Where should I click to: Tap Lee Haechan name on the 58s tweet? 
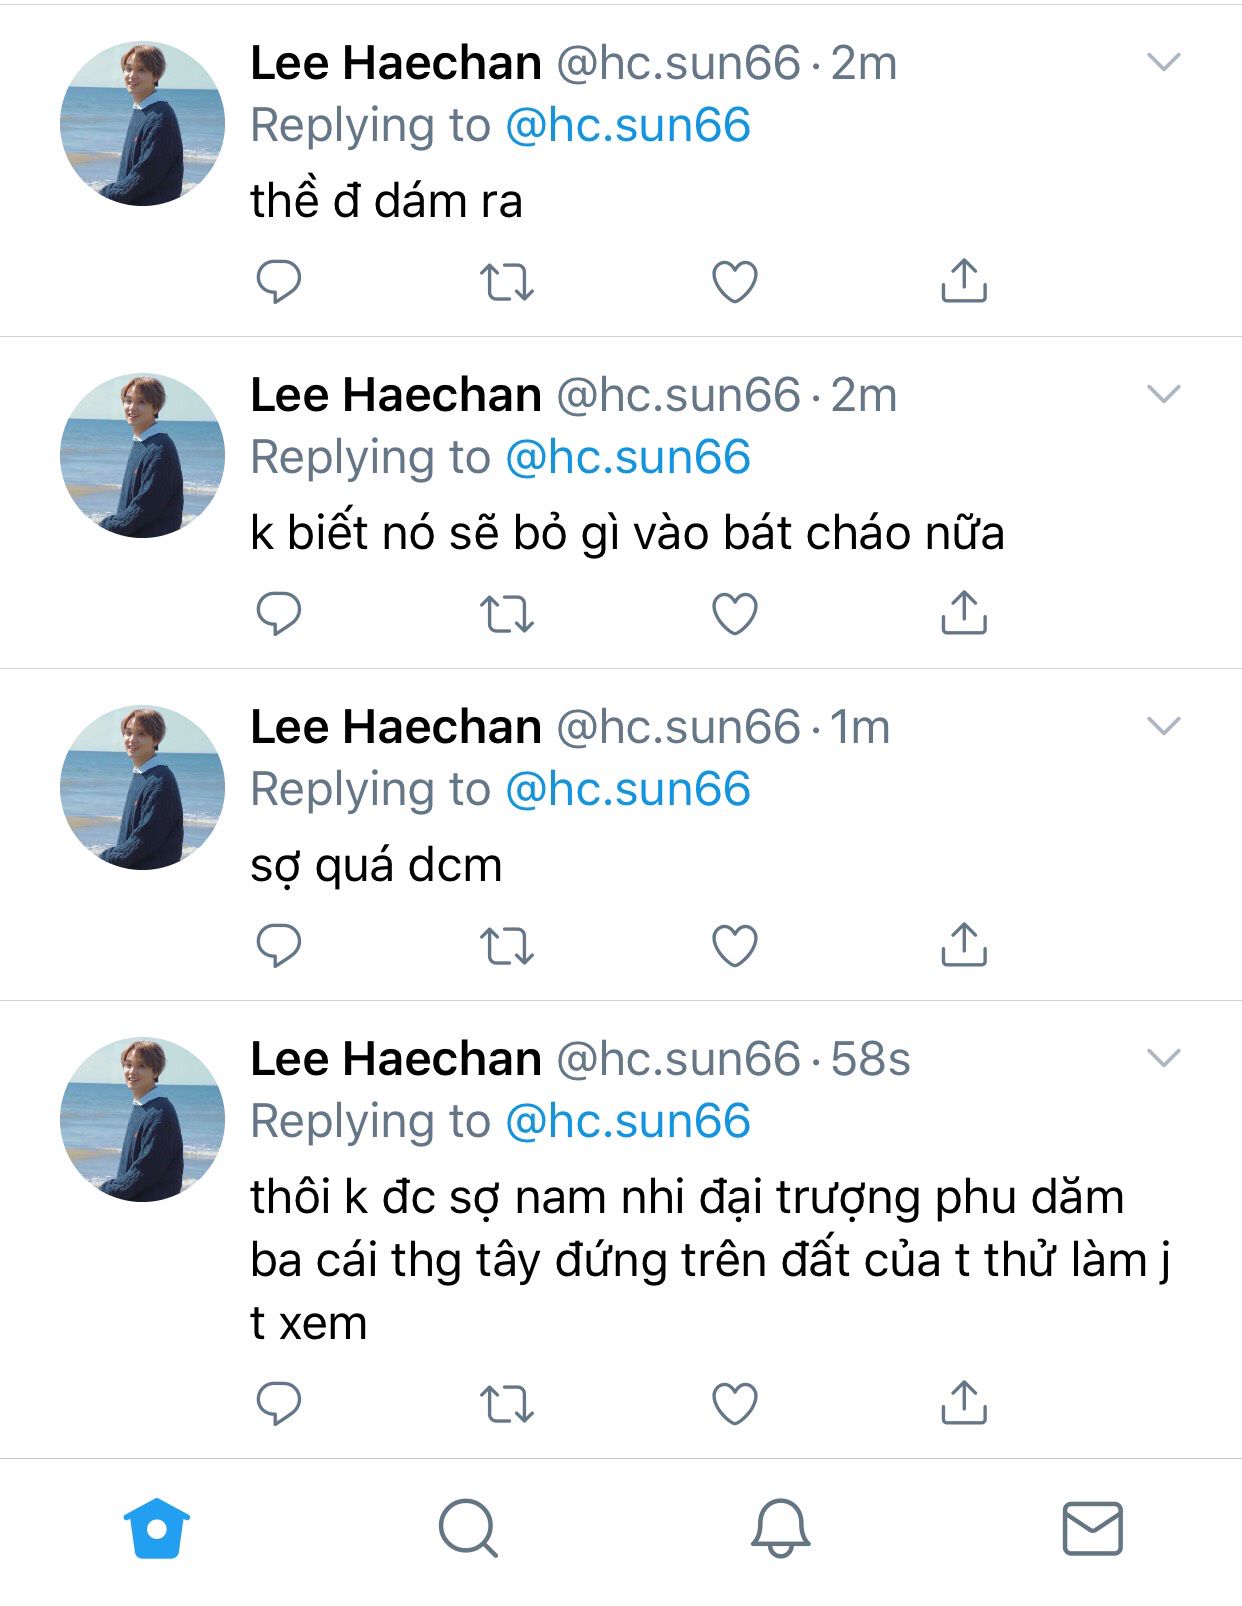pyautogui.click(x=396, y=1059)
